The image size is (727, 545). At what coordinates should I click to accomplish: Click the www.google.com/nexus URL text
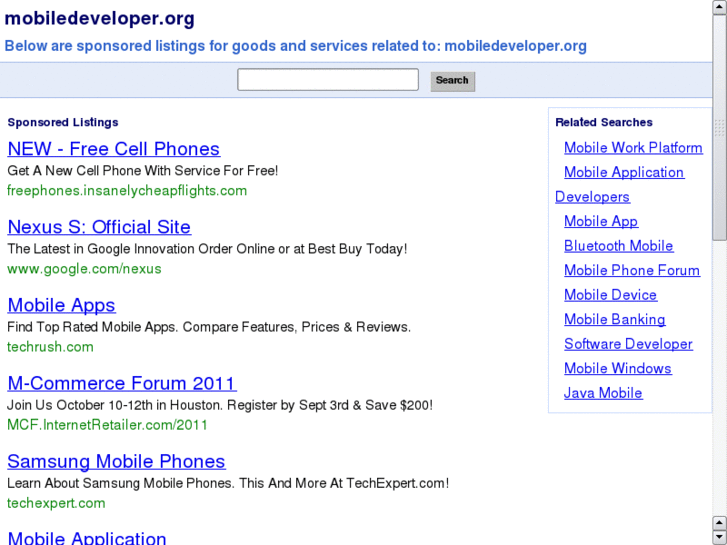84,269
